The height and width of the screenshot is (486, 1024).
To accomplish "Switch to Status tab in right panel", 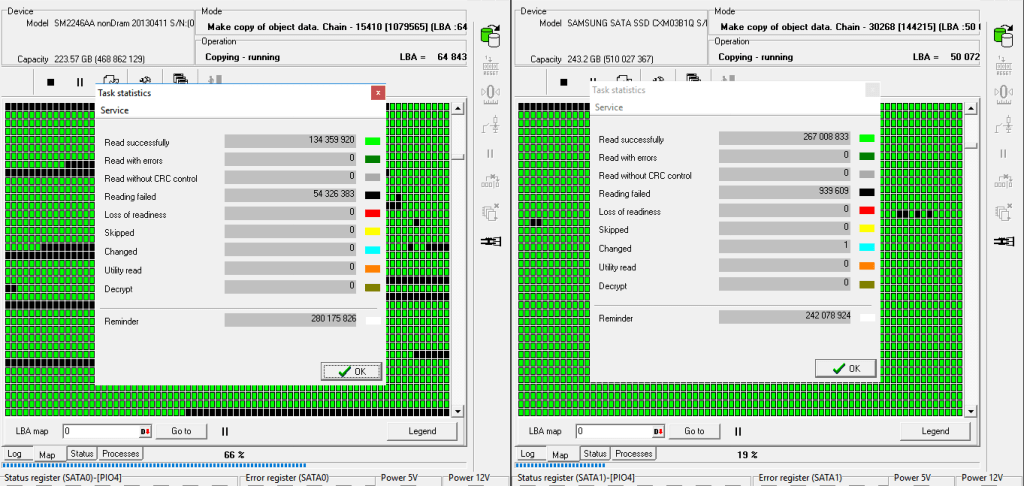I will point(595,454).
